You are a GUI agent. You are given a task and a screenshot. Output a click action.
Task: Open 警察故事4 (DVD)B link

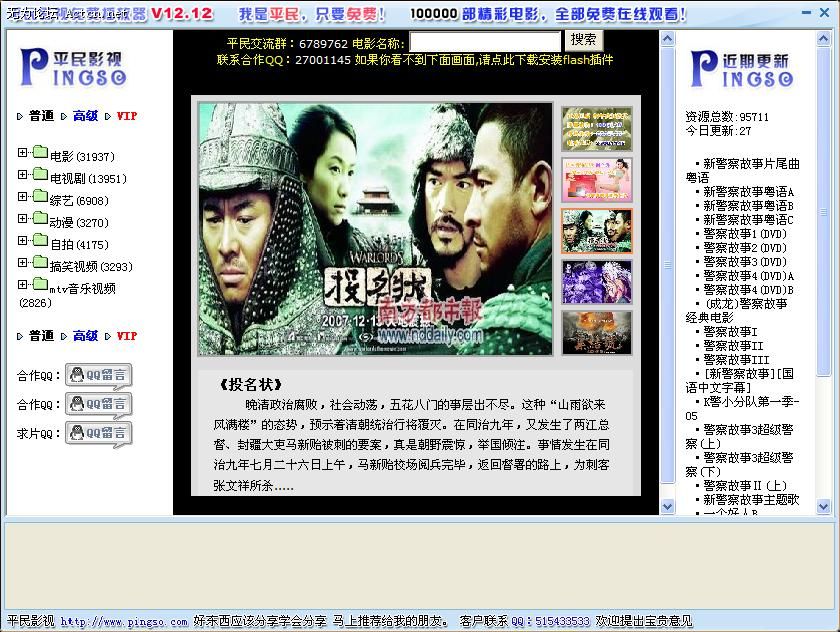(x=748, y=290)
